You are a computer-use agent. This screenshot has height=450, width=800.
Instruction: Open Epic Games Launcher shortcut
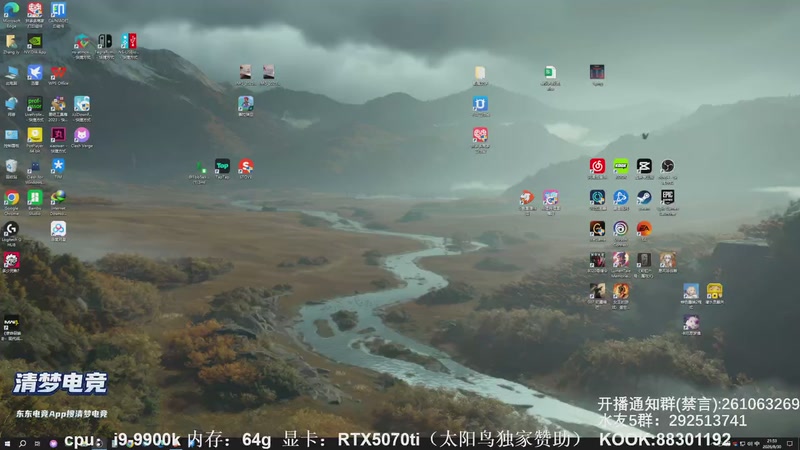[667, 197]
